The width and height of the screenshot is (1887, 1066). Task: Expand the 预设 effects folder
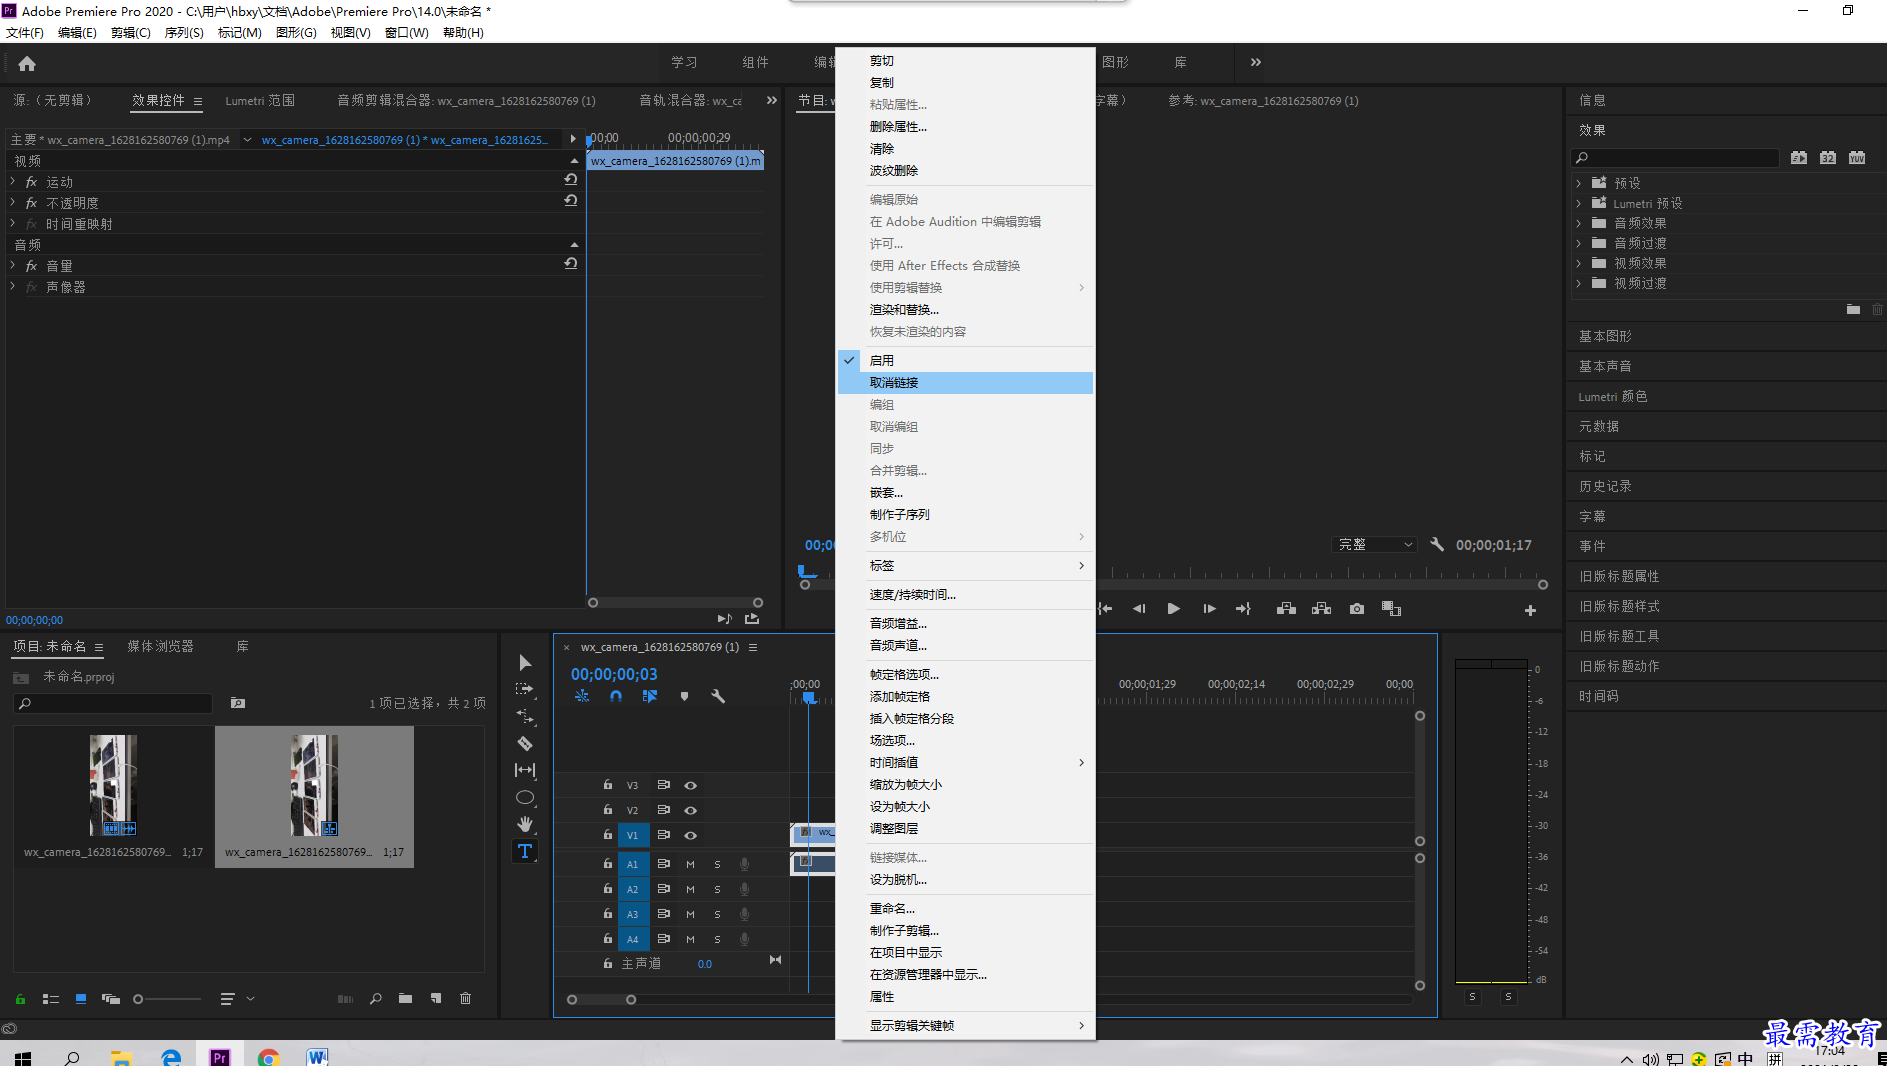(1579, 183)
